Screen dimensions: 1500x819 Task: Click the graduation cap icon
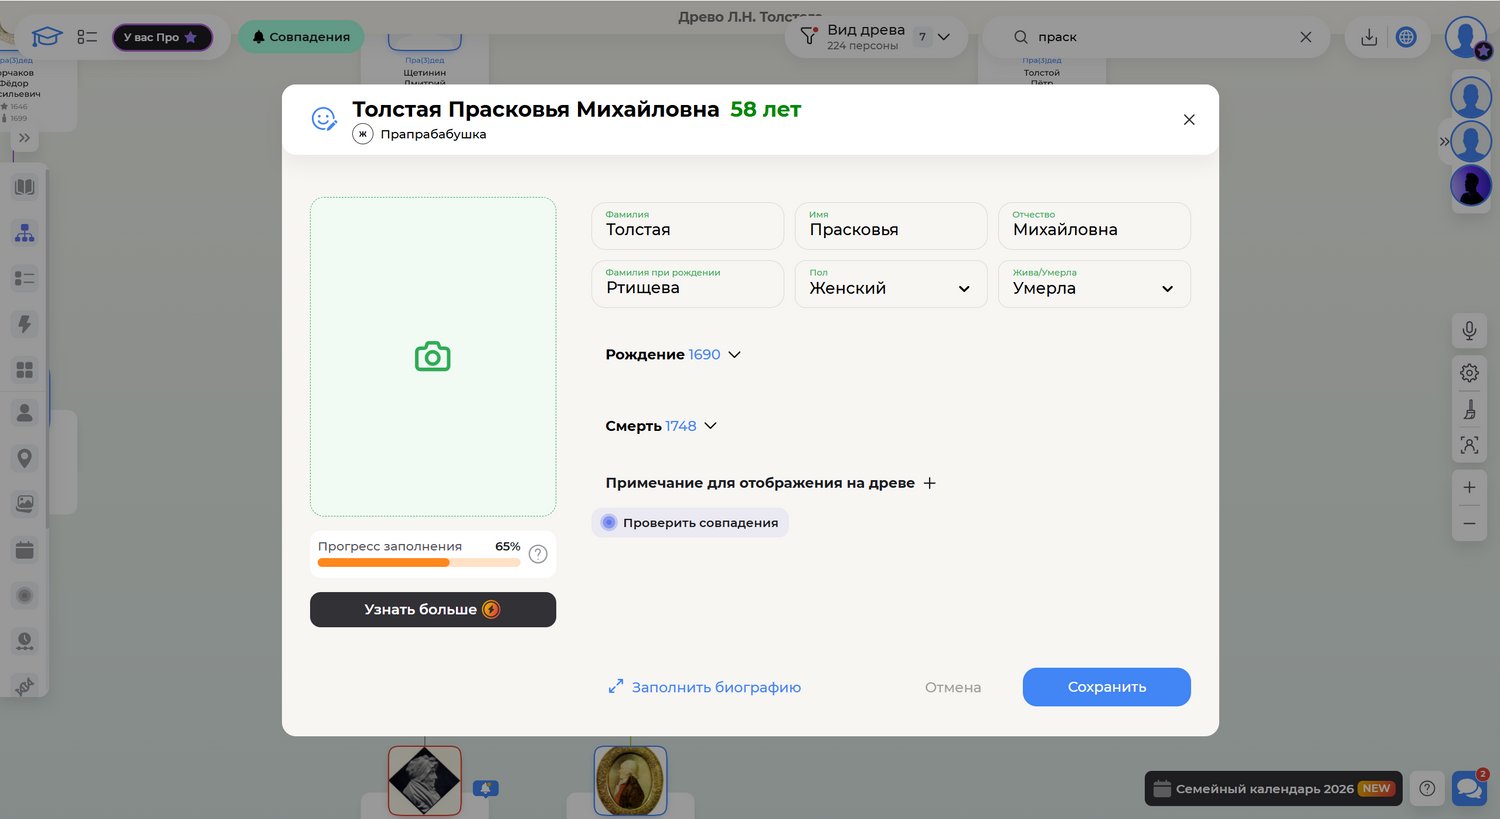click(46, 37)
